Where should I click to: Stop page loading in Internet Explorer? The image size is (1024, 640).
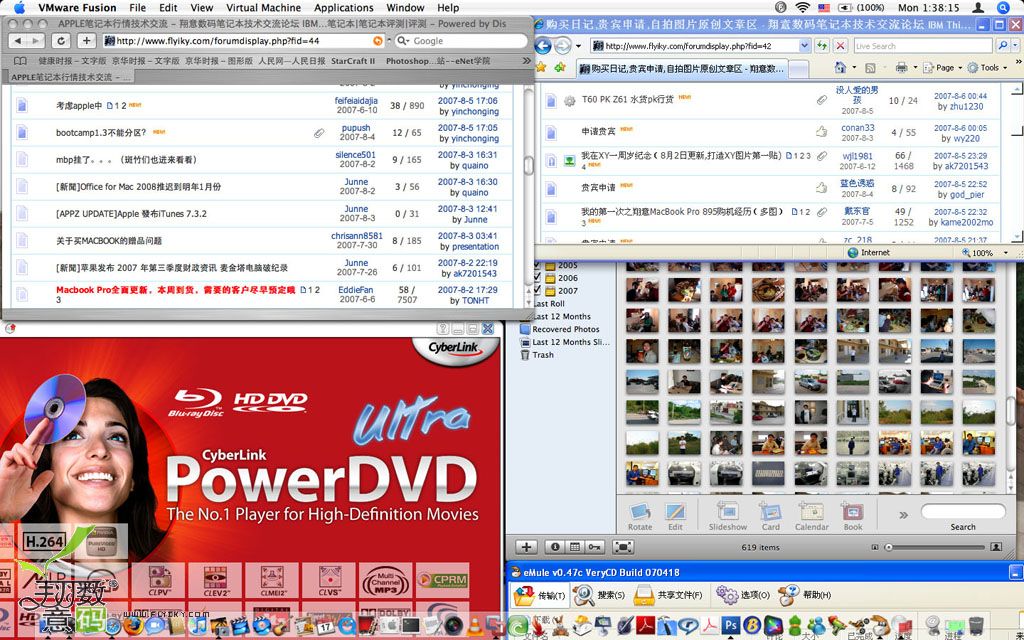840,46
